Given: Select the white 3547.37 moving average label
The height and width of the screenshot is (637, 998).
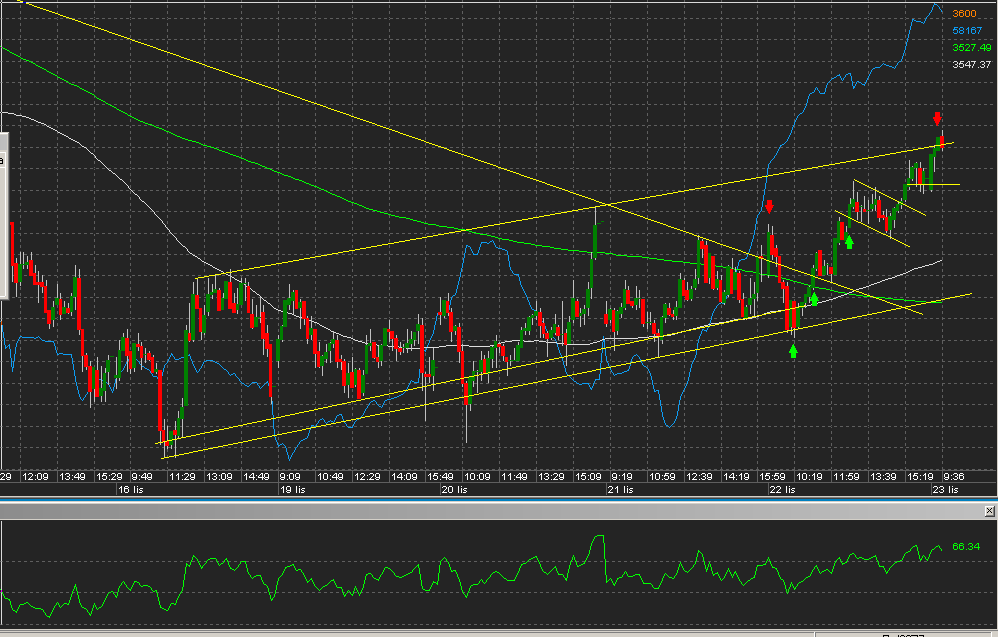Looking at the screenshot, I should [x=970, y=64].
